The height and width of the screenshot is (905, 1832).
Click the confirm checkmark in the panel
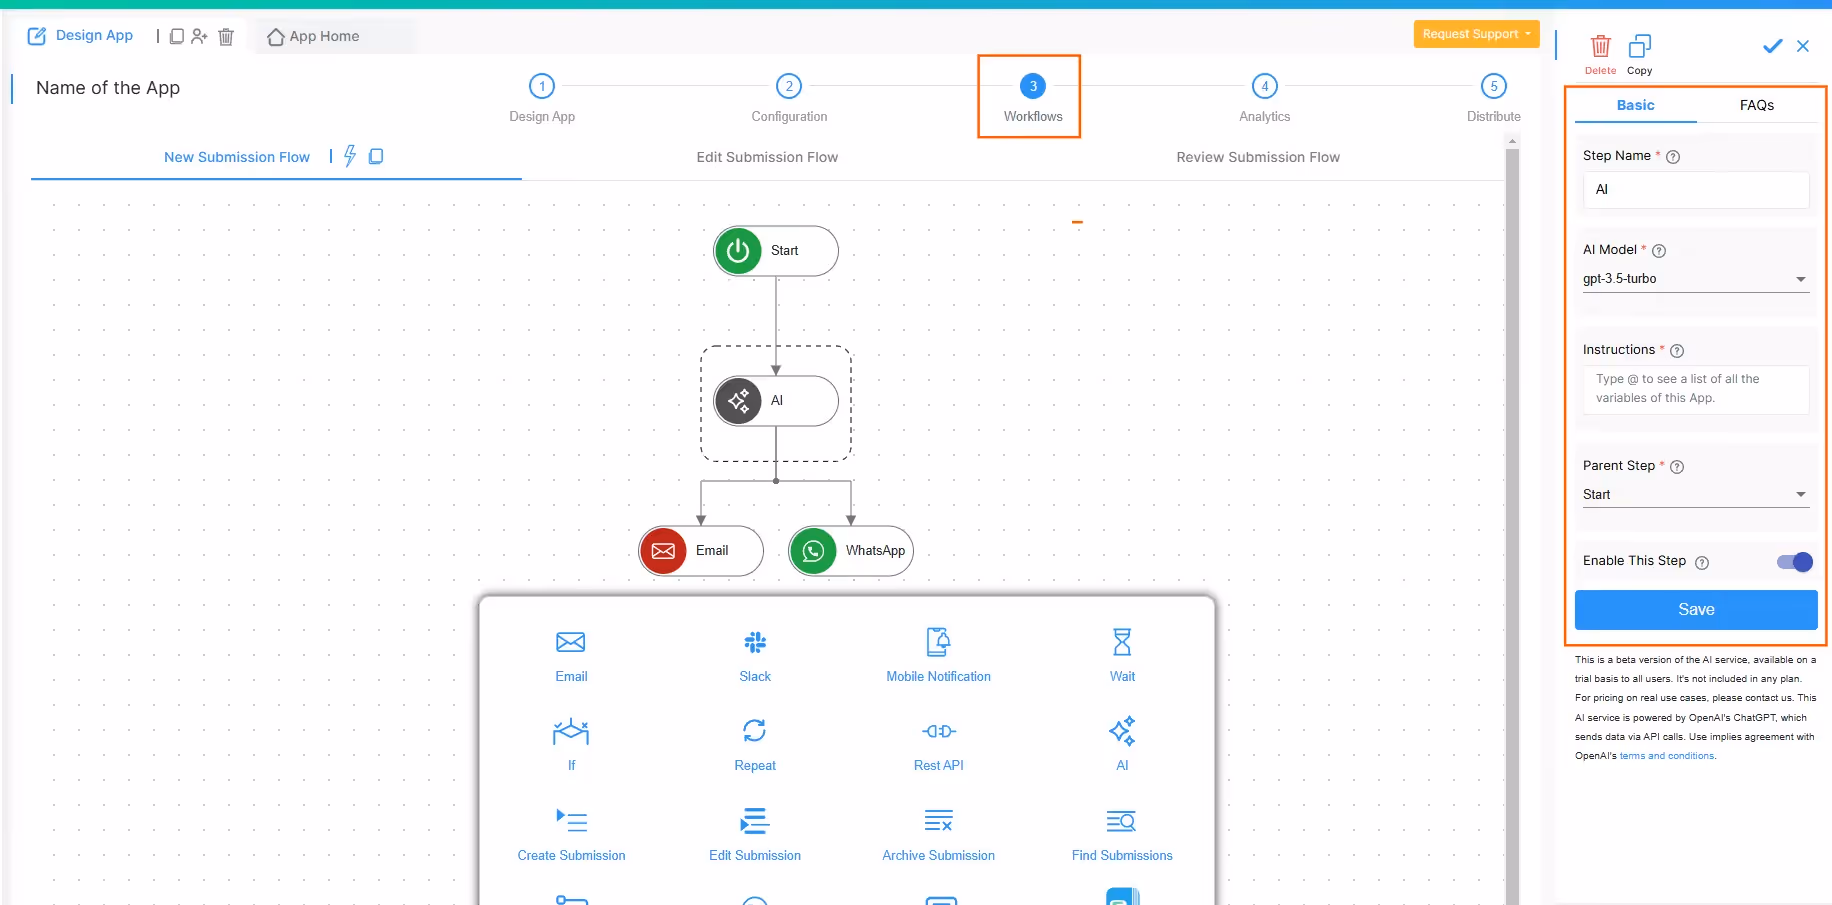(x=1772, y=46)
